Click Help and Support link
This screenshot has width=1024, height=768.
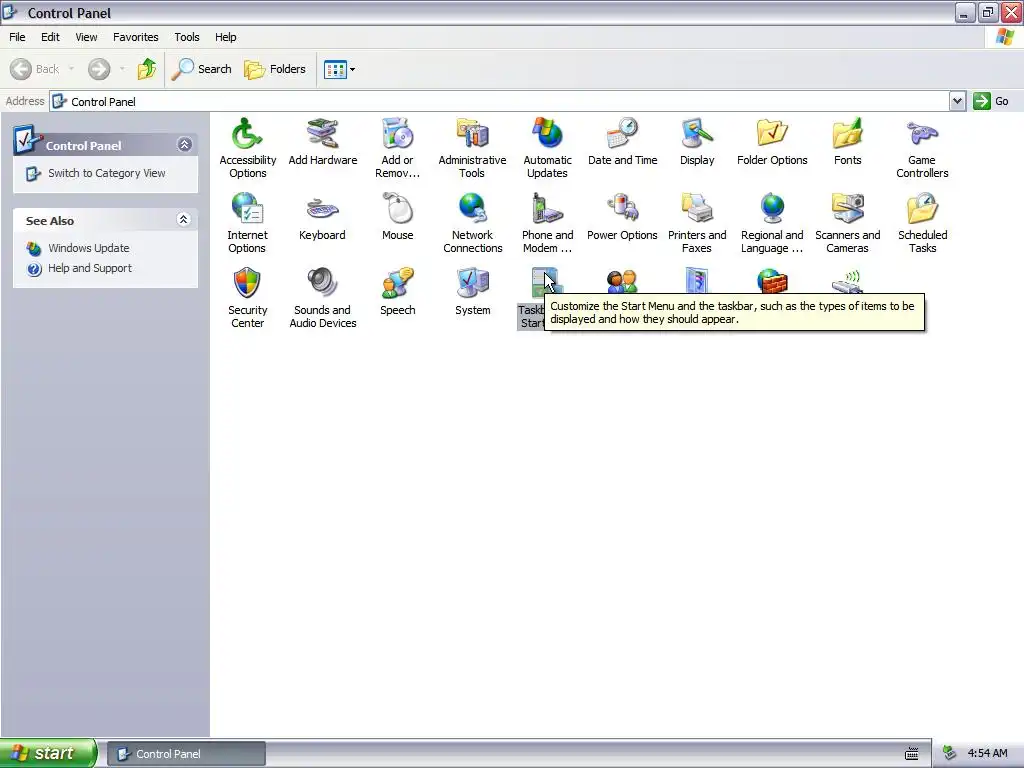[89, 268]
